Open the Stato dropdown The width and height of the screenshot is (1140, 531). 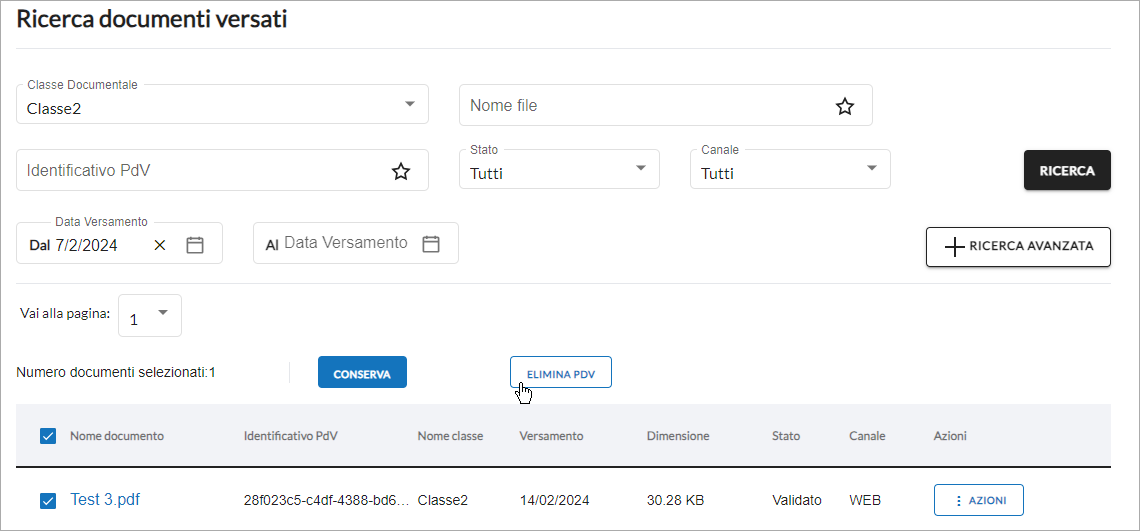[559, 169]
